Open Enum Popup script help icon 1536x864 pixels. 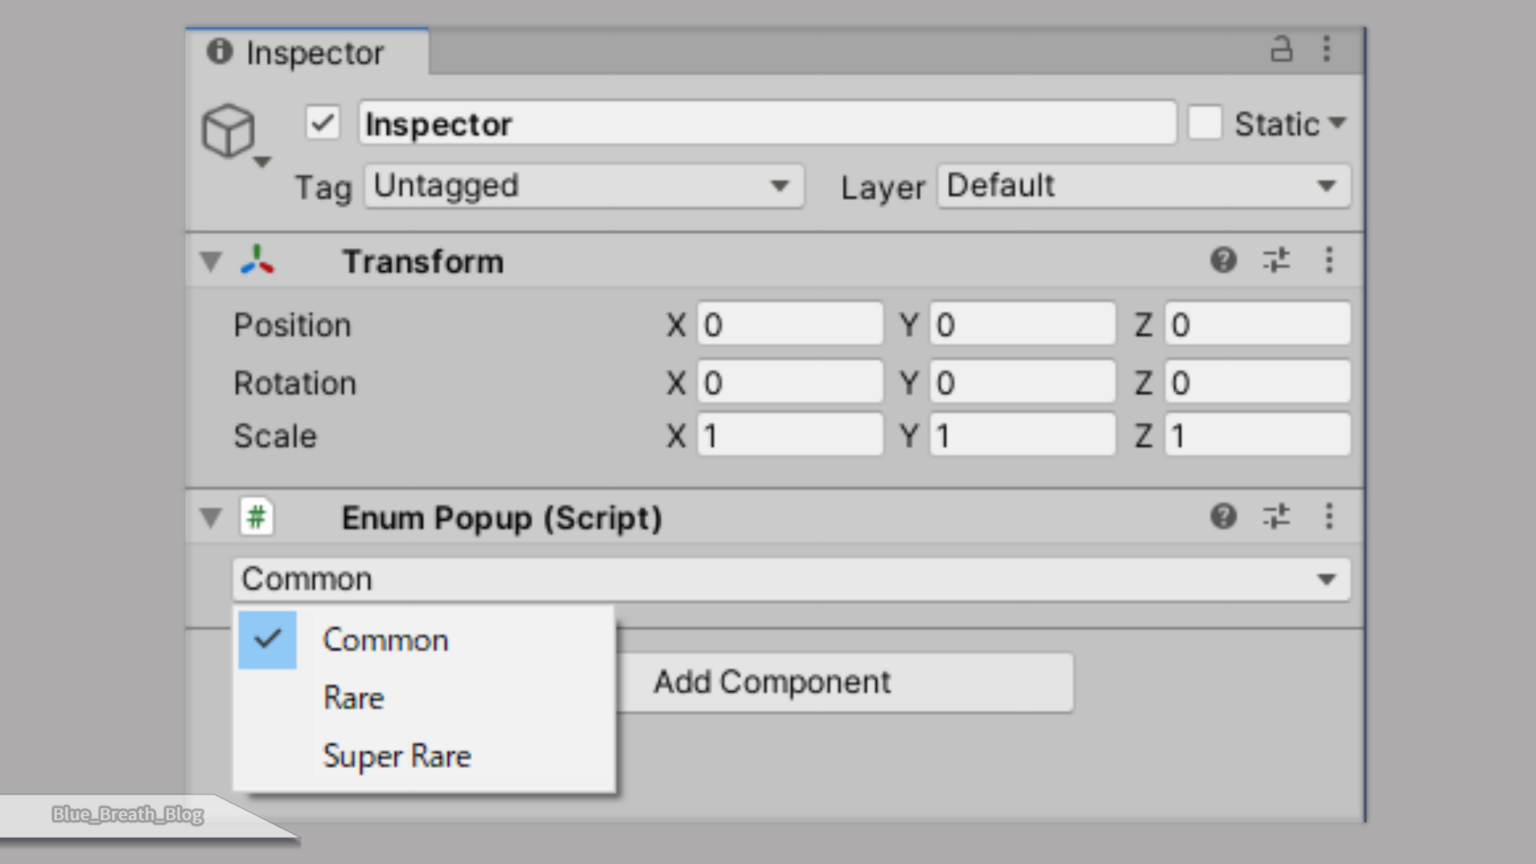[1223, 517]
